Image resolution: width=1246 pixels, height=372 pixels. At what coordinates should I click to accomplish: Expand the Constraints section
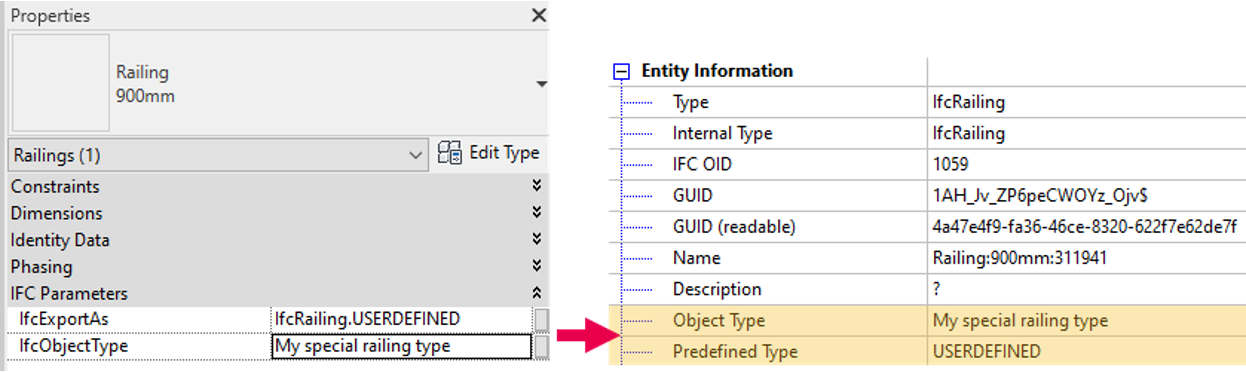coord(537,187)
